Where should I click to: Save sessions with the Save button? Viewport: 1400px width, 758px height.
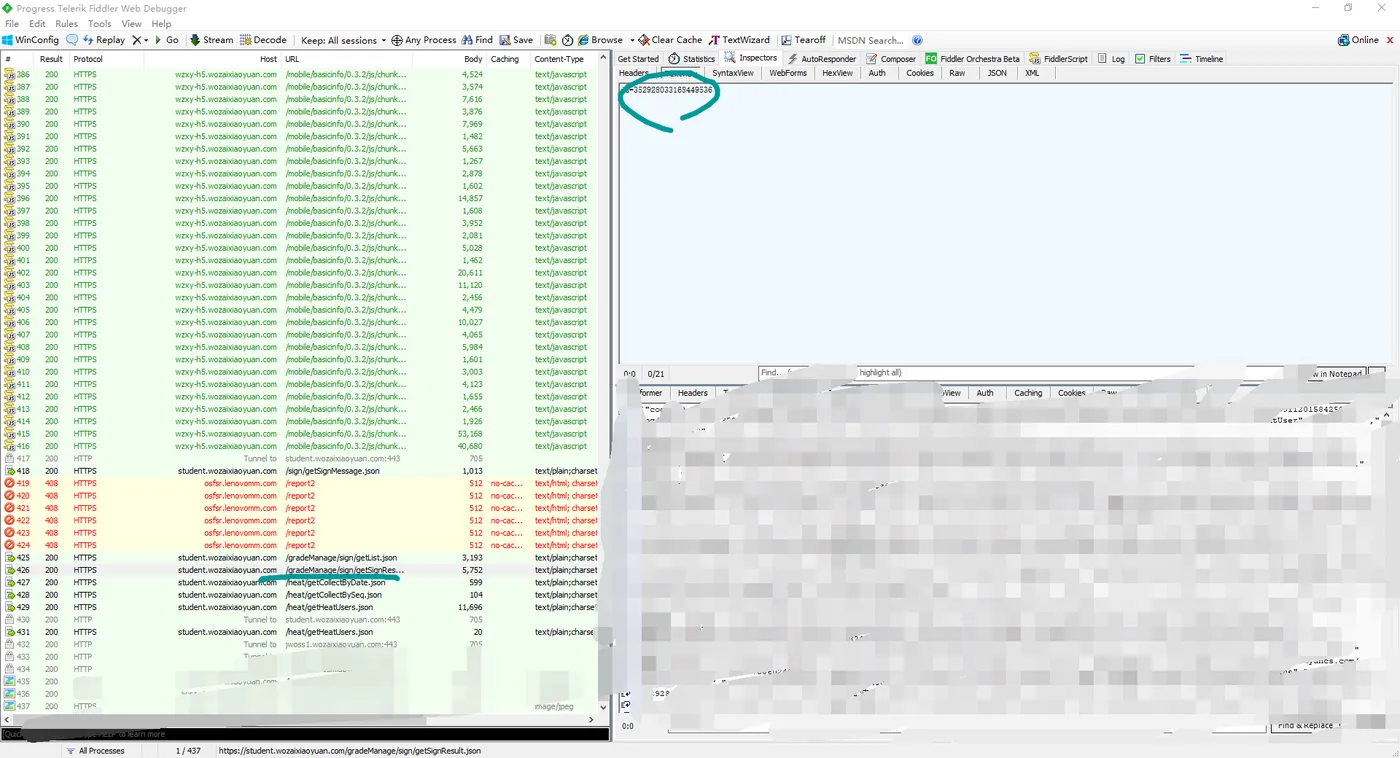tap(516, 40)
